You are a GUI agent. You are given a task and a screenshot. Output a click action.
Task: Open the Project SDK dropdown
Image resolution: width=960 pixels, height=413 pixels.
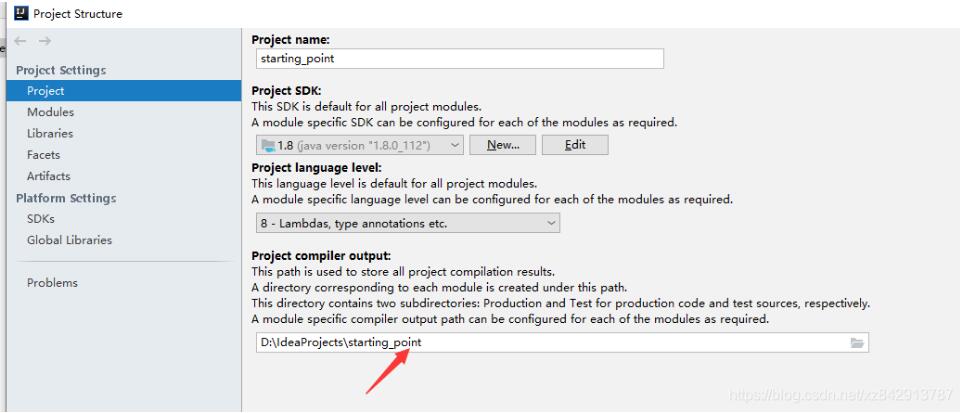click(x=456, y=146)
